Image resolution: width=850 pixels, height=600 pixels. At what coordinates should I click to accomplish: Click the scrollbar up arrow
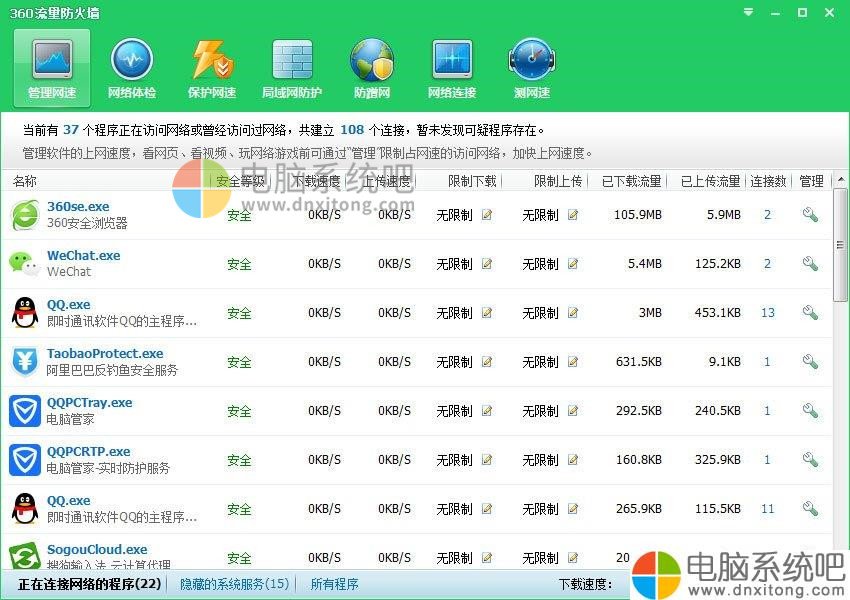841,179
